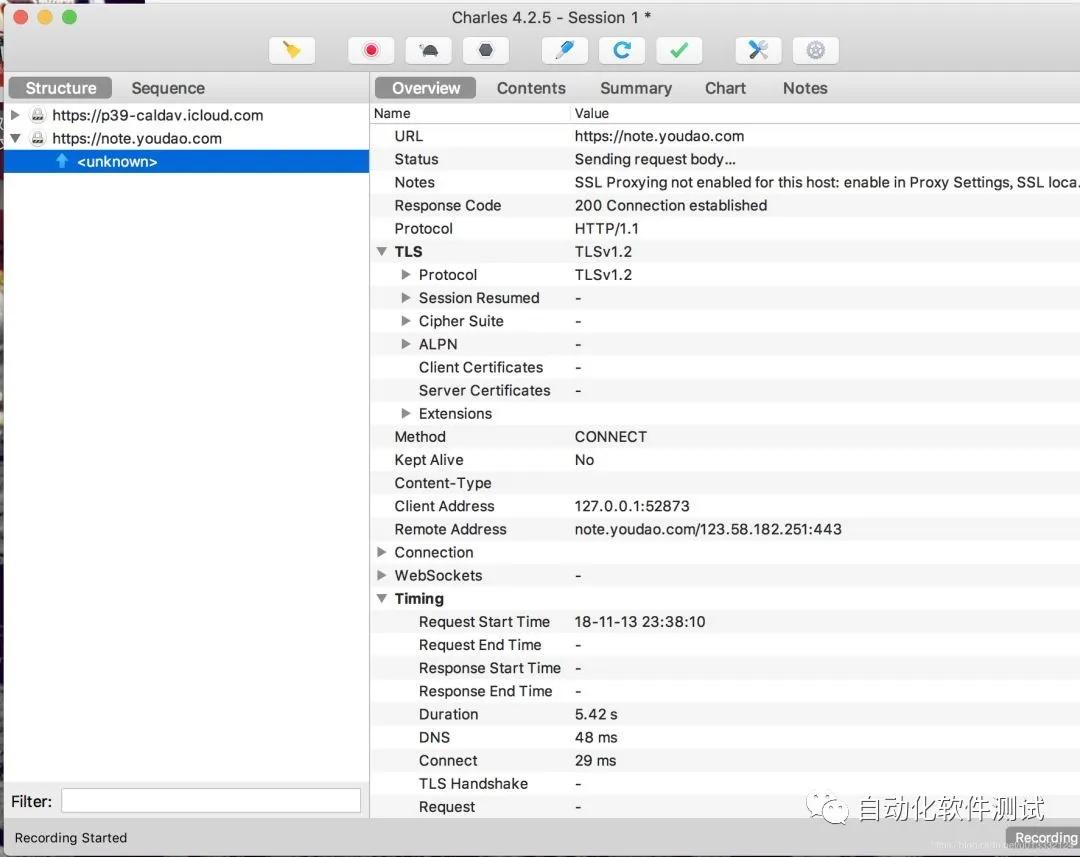Viewport: 1080px width, 857px height.
Task: Expand the WebSockets section
Action: [x=382, y=576]
